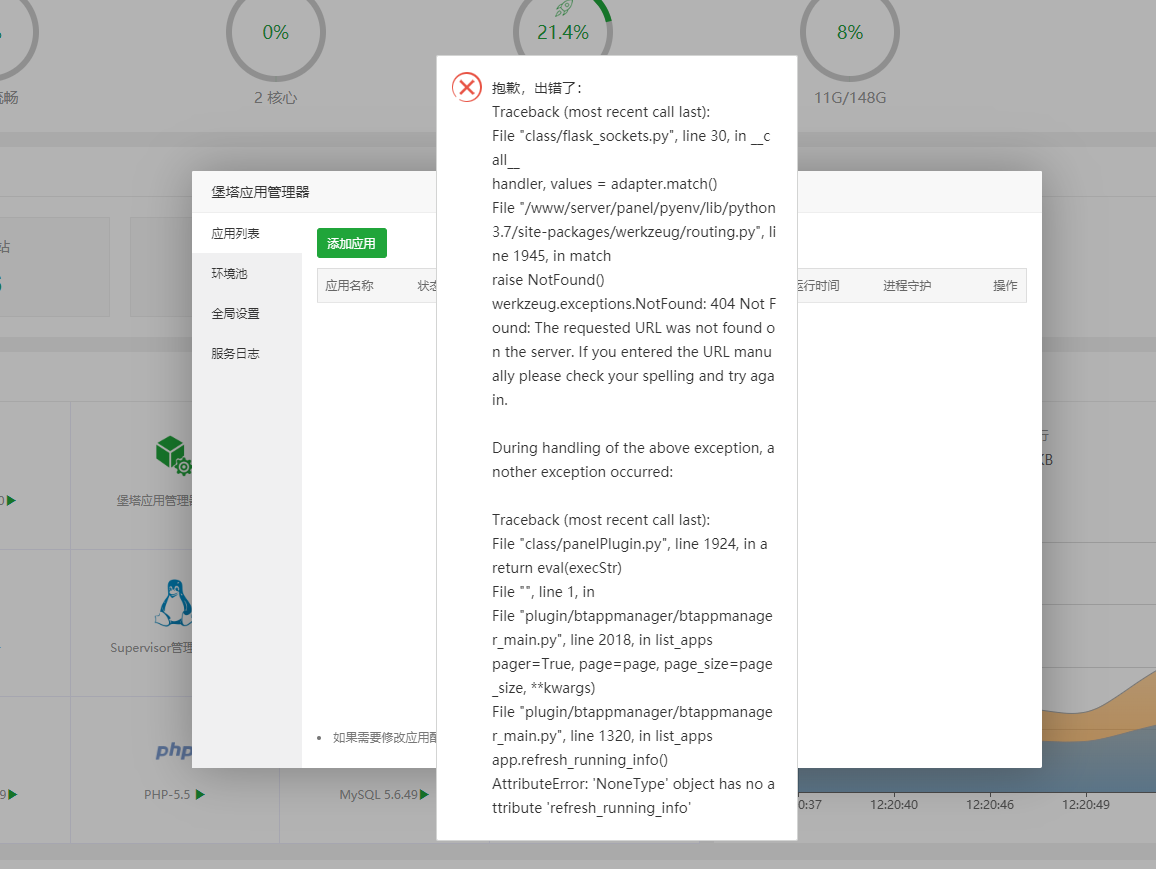Click the 0% CPU usage gauge
1156x869 pixels.
click(x=276, y=32)
